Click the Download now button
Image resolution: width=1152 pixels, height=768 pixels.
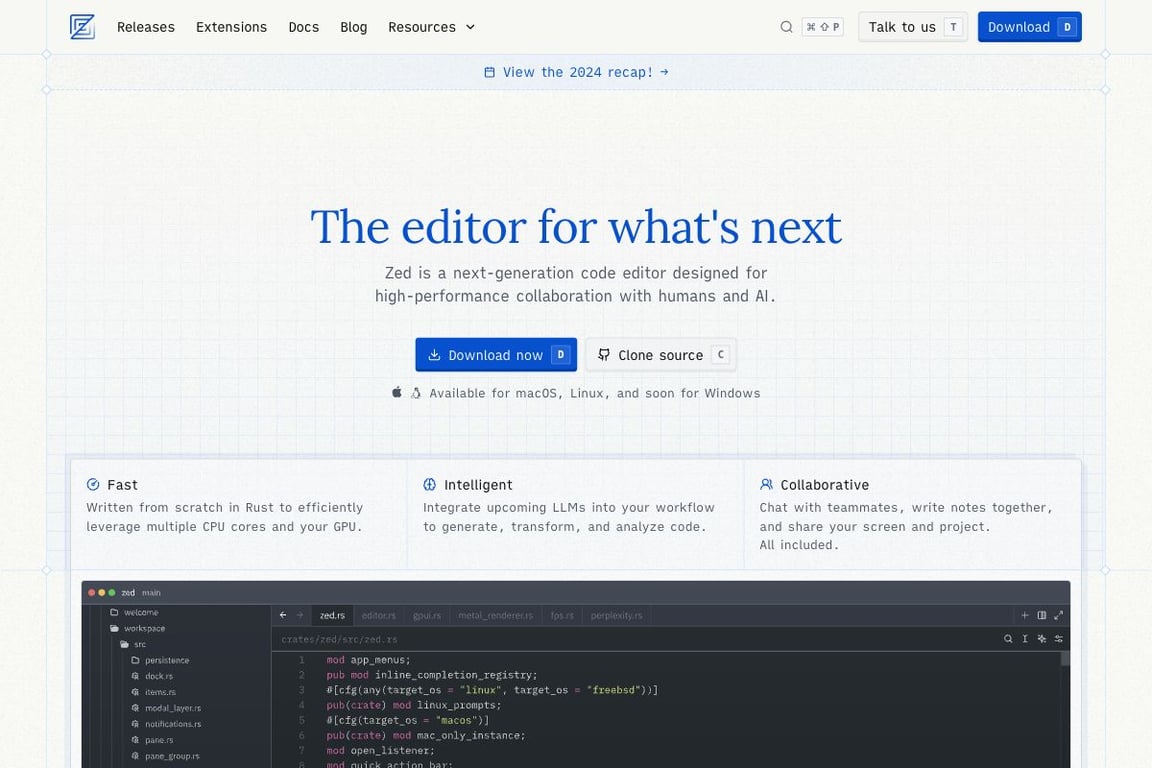496,355
